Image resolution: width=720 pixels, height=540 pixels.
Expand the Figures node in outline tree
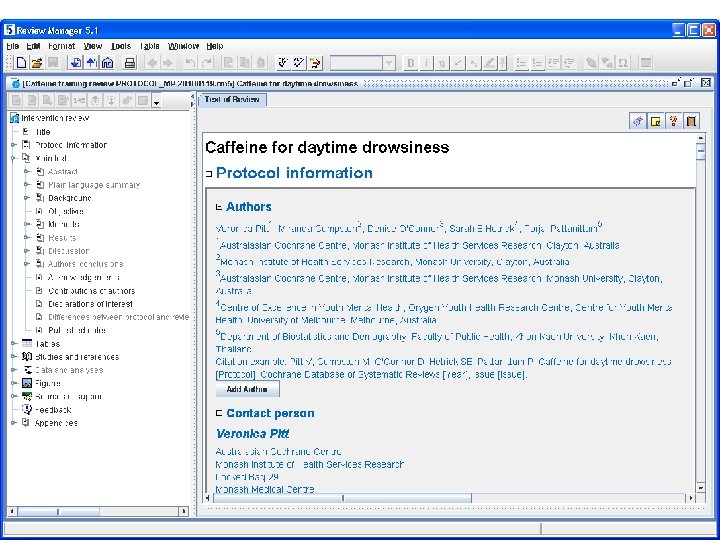click(13, 383)
